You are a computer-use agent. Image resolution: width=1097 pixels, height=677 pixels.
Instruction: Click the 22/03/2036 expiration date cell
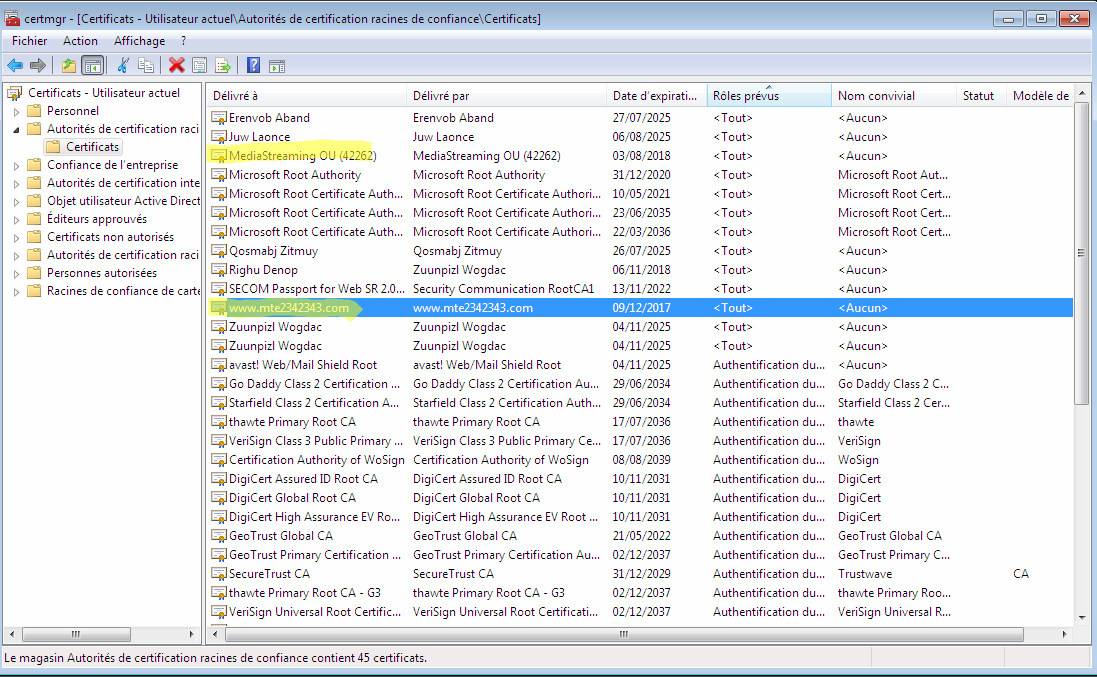(642, 231)
